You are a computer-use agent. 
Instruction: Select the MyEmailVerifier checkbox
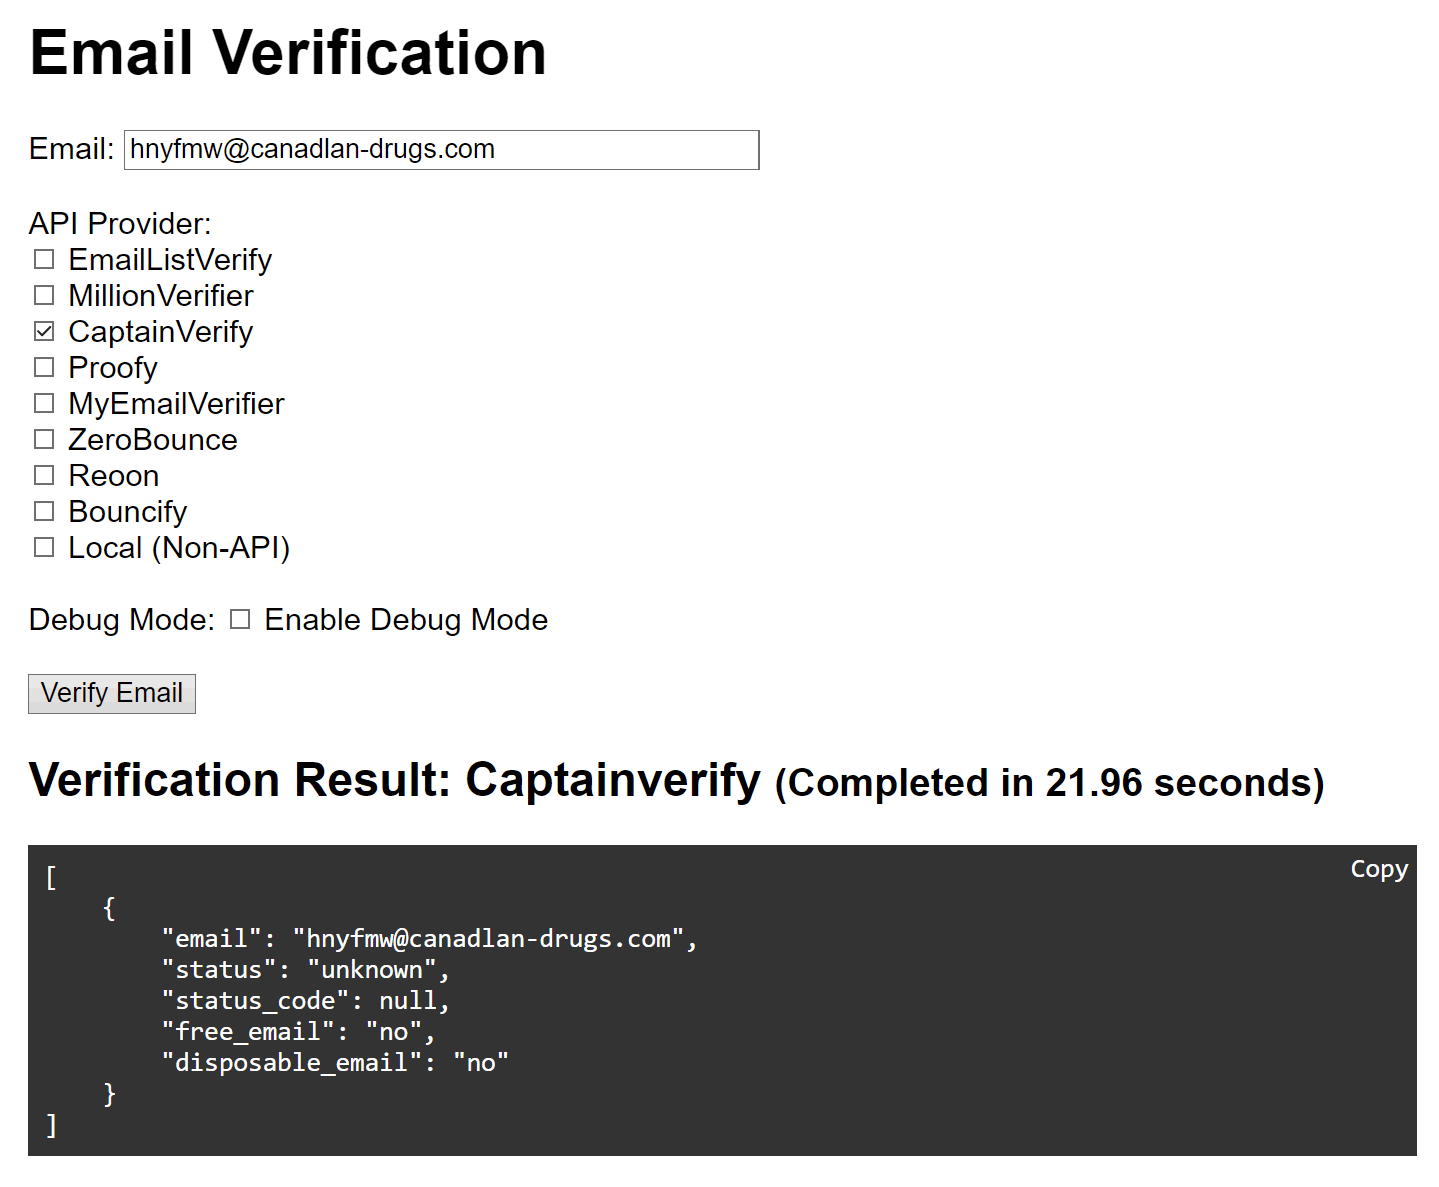pos(44,404)
